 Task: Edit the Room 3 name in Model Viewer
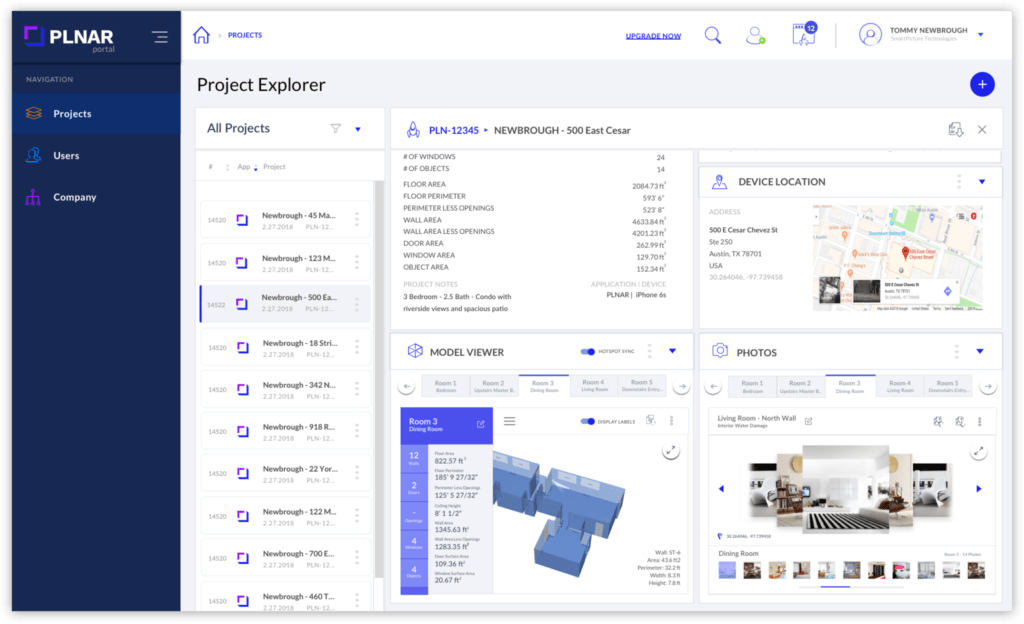(481, 424)
